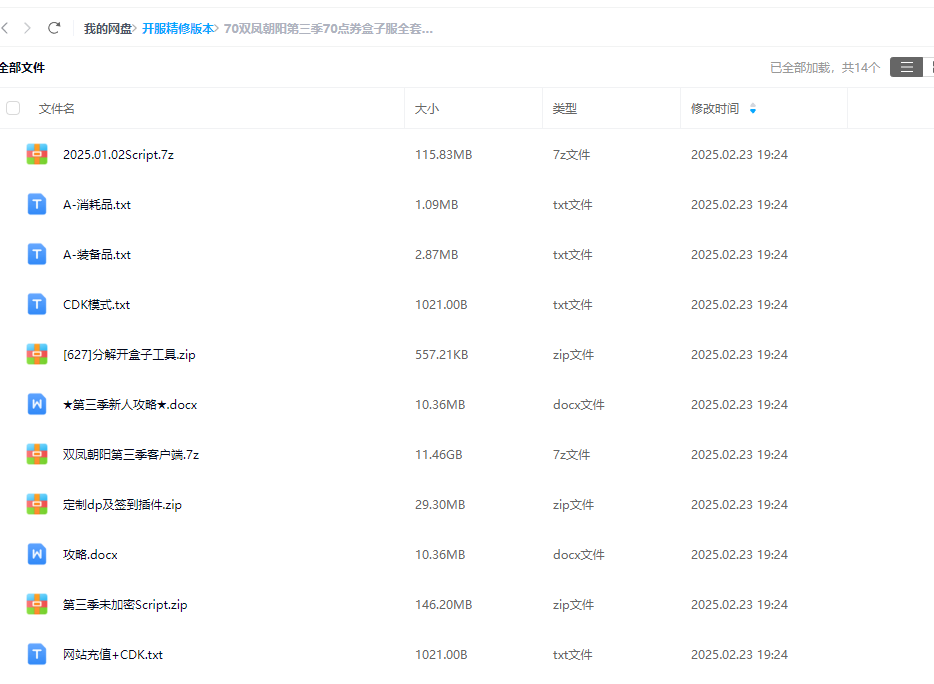Open 开服精修版本 breadcrumb folder
934x684 pixels.
click(x=177, y=29)
